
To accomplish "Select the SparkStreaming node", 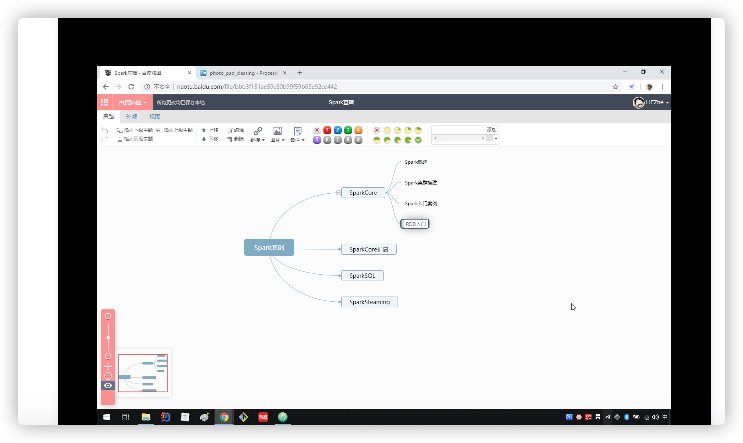I will point(369,302).
